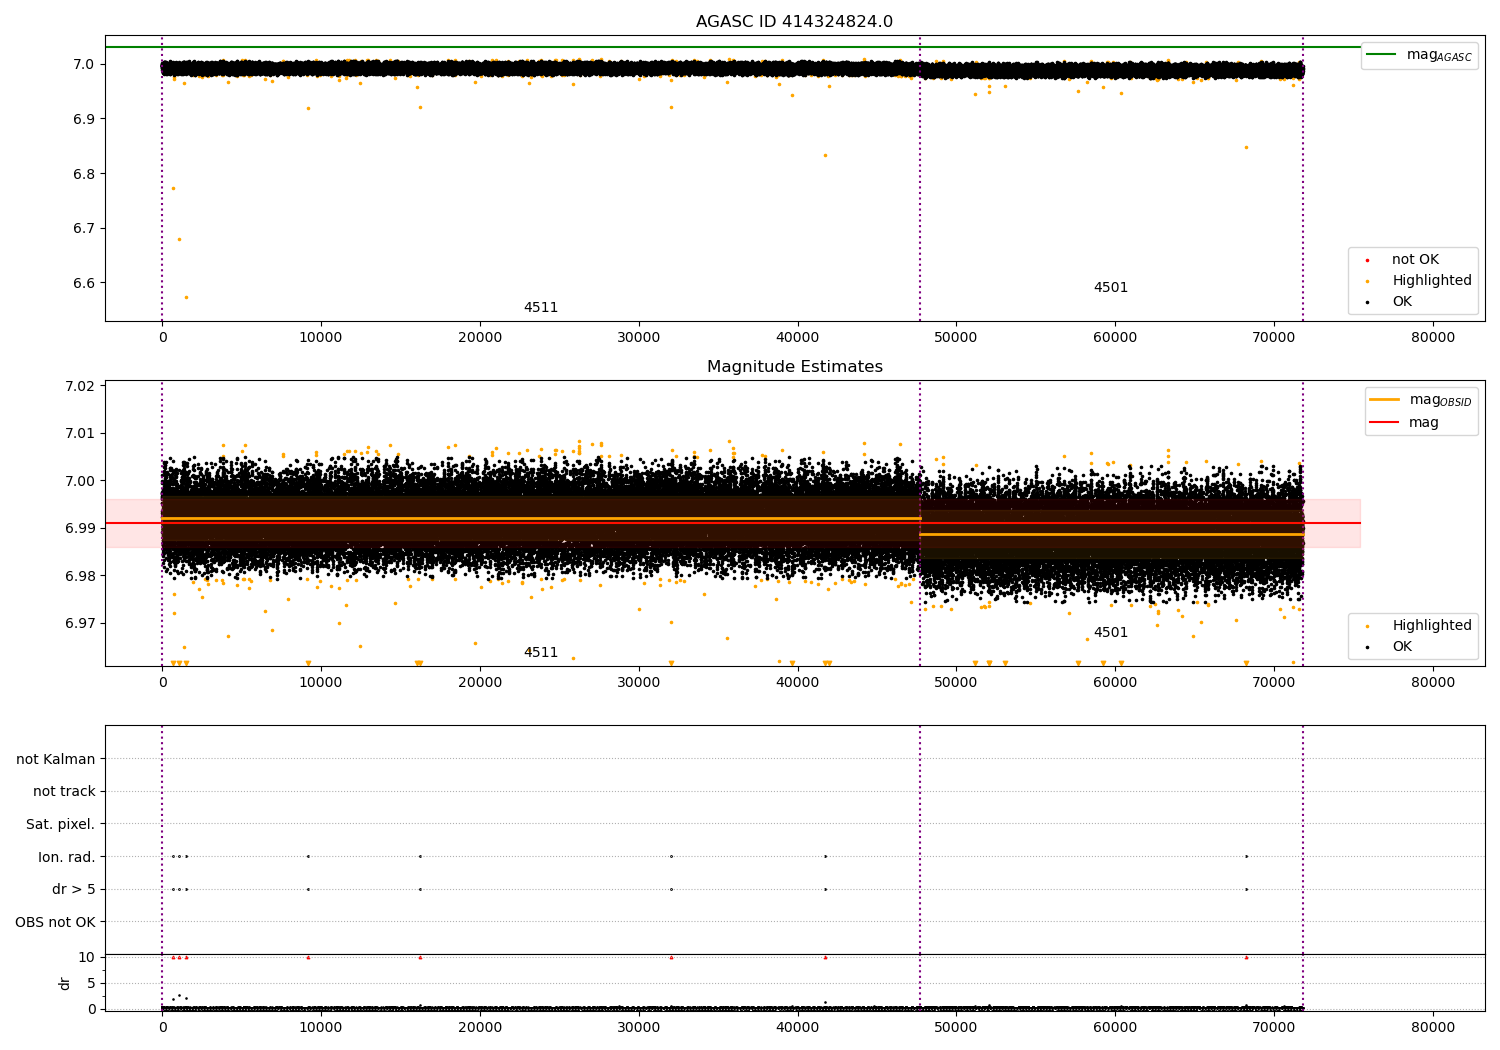
Task: Click the 'dr' axis label
Action: click(65, 983)
